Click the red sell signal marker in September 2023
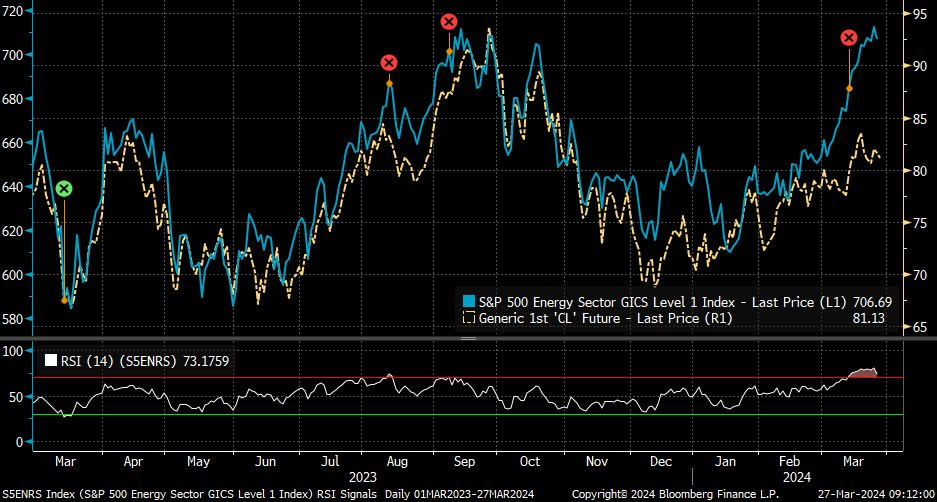This screenshot has height=502, width=937. [x=449, y=21]
